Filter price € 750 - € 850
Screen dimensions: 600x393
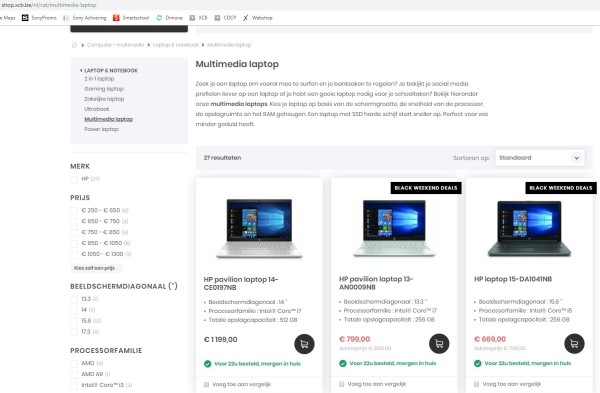[74, 232]
